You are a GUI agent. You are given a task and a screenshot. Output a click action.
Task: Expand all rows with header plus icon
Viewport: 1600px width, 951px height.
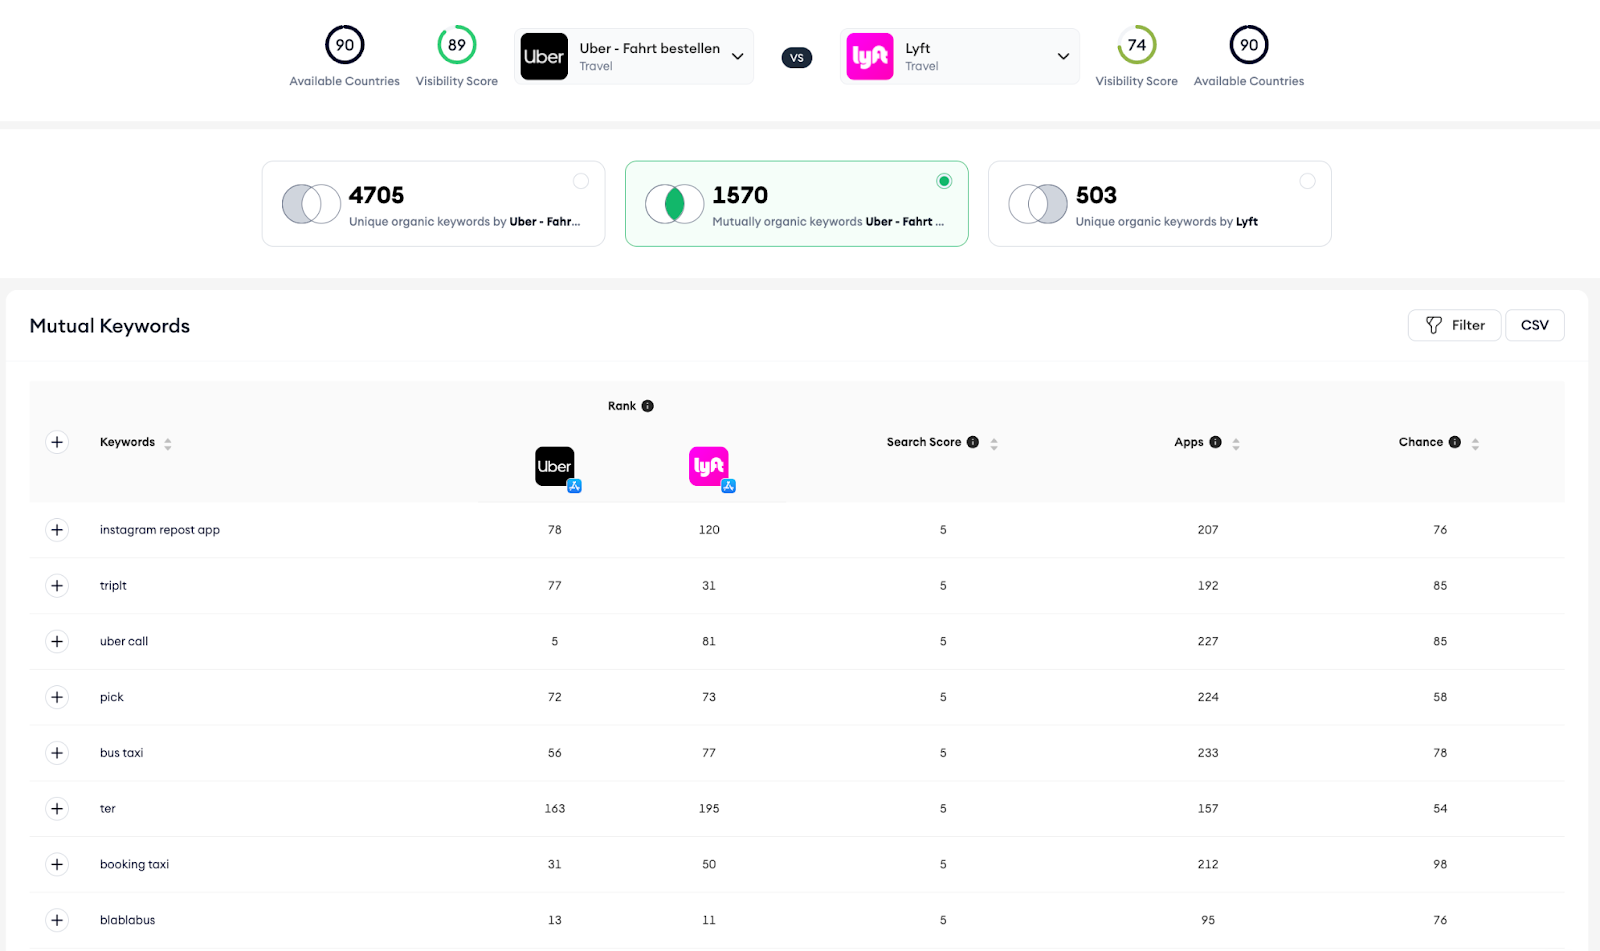pyautogui.click(x=57, y=442)
